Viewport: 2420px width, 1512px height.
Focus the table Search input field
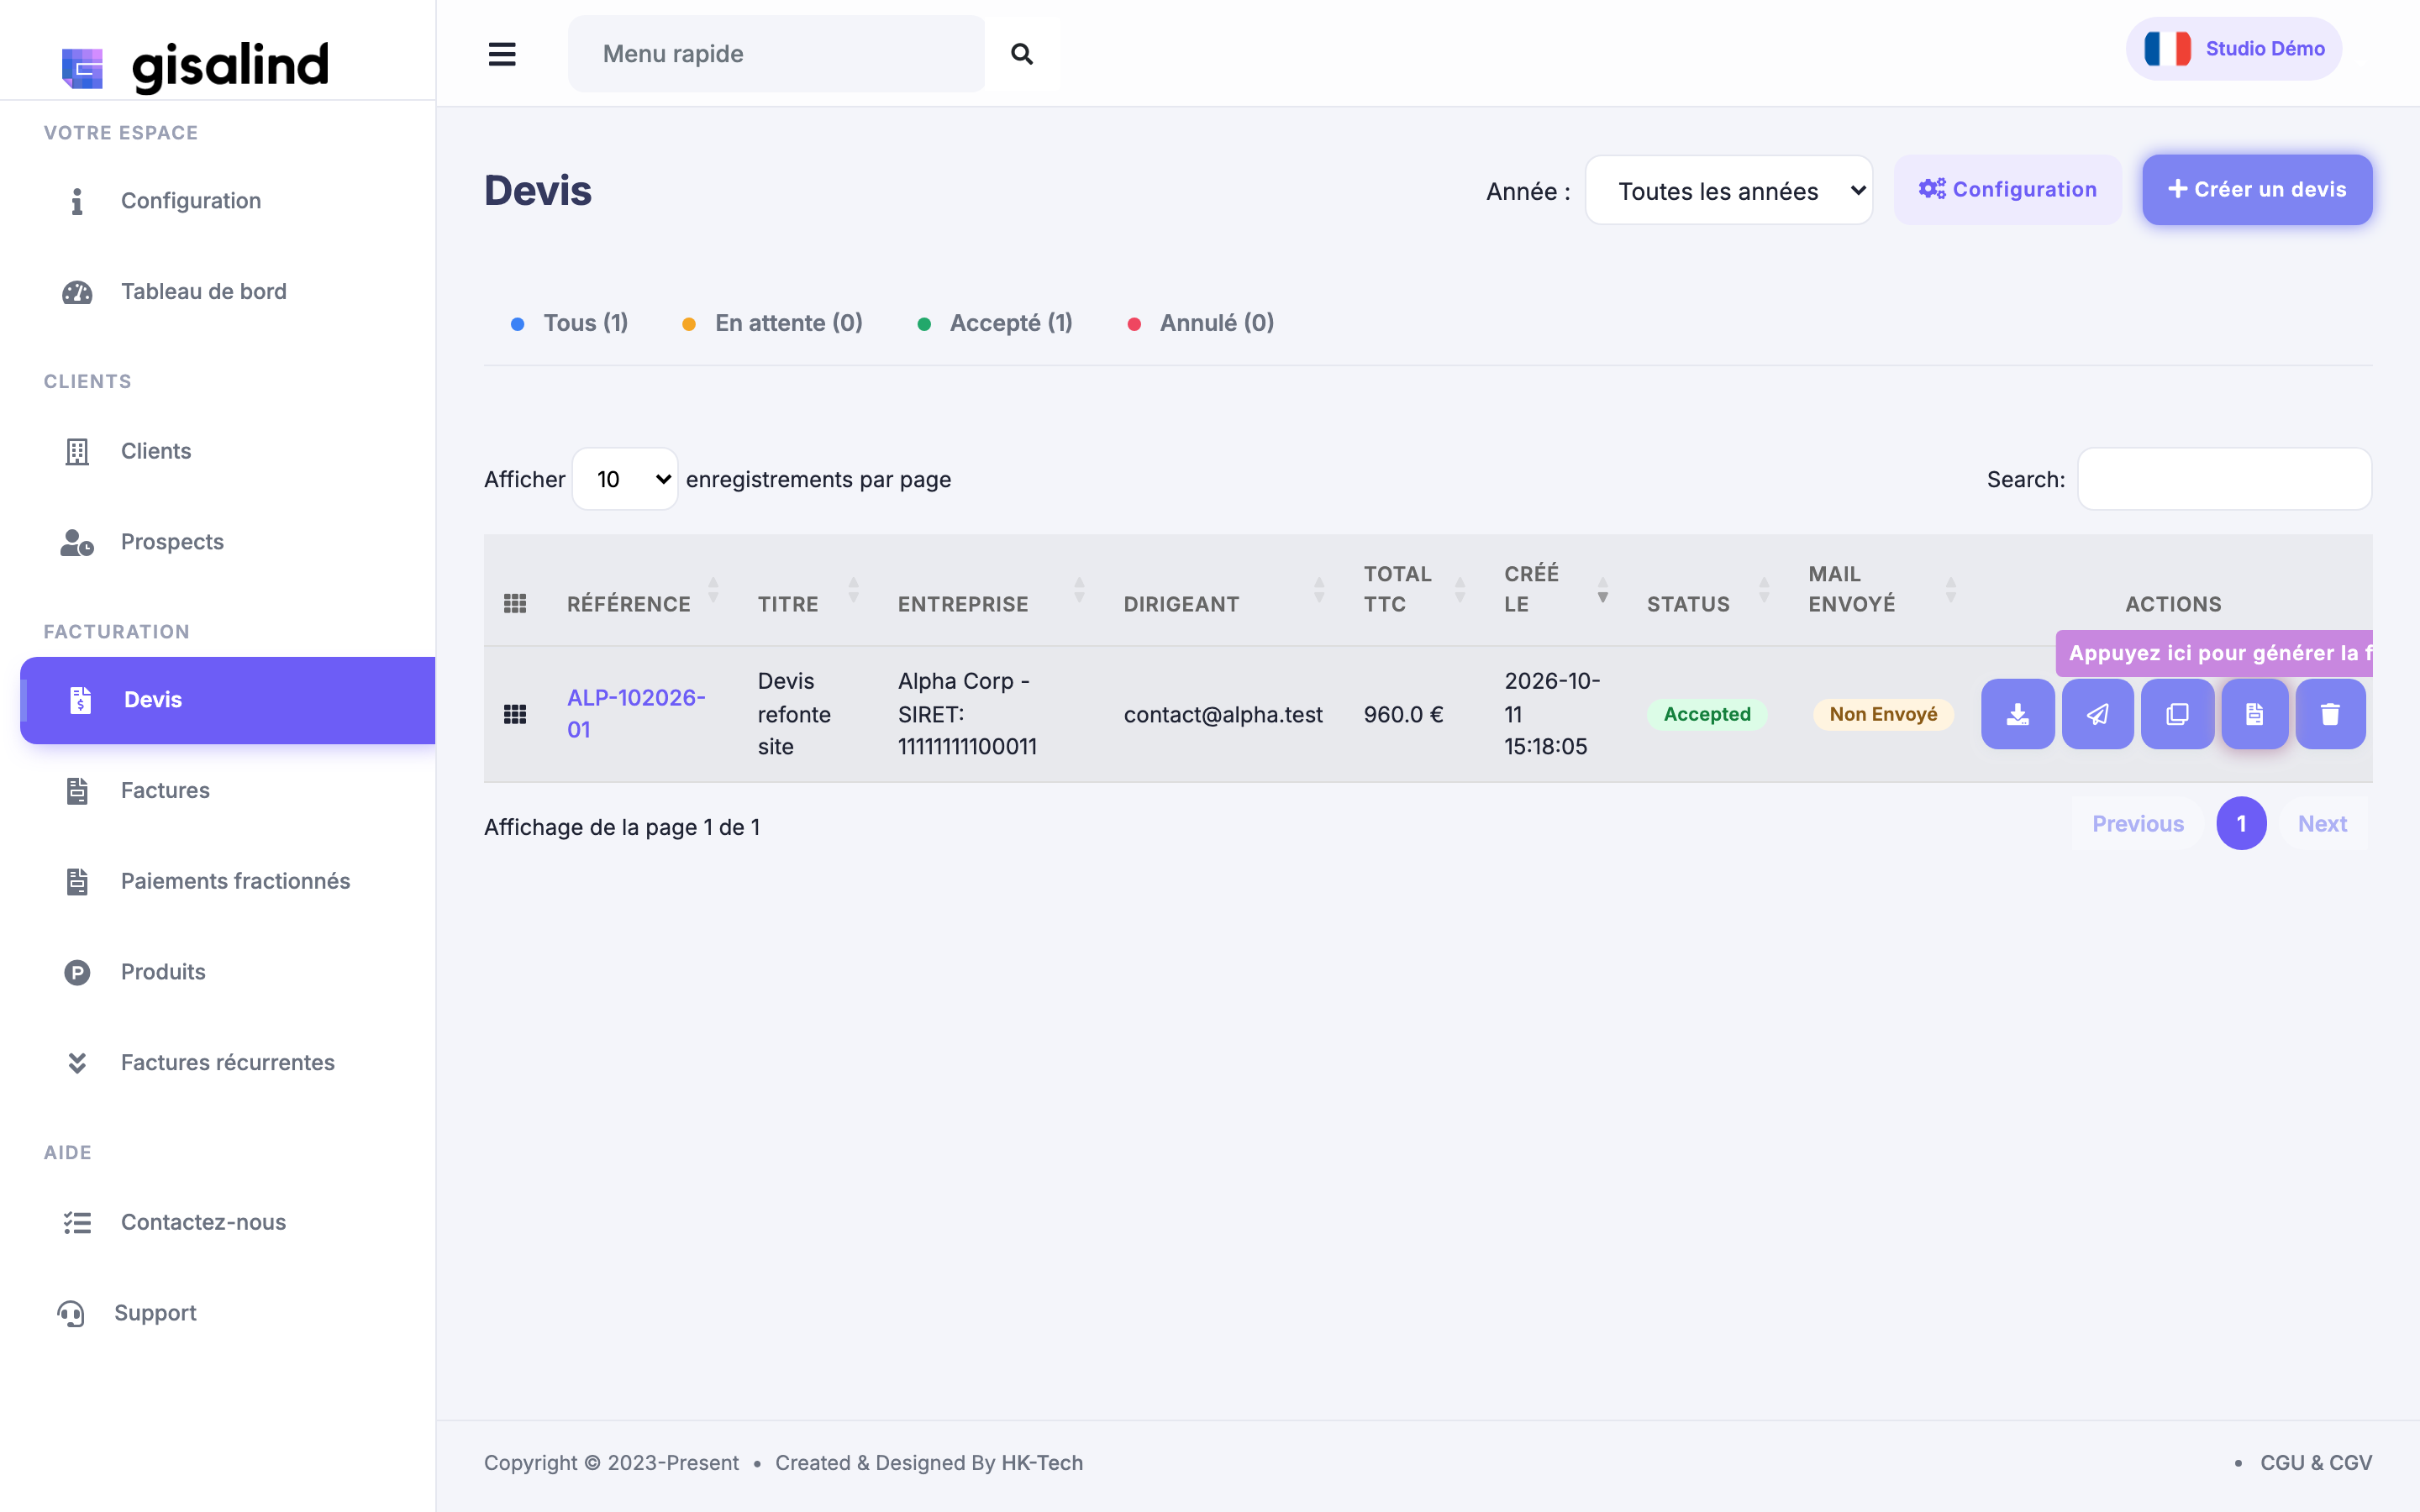click(x=2224, y=479)
